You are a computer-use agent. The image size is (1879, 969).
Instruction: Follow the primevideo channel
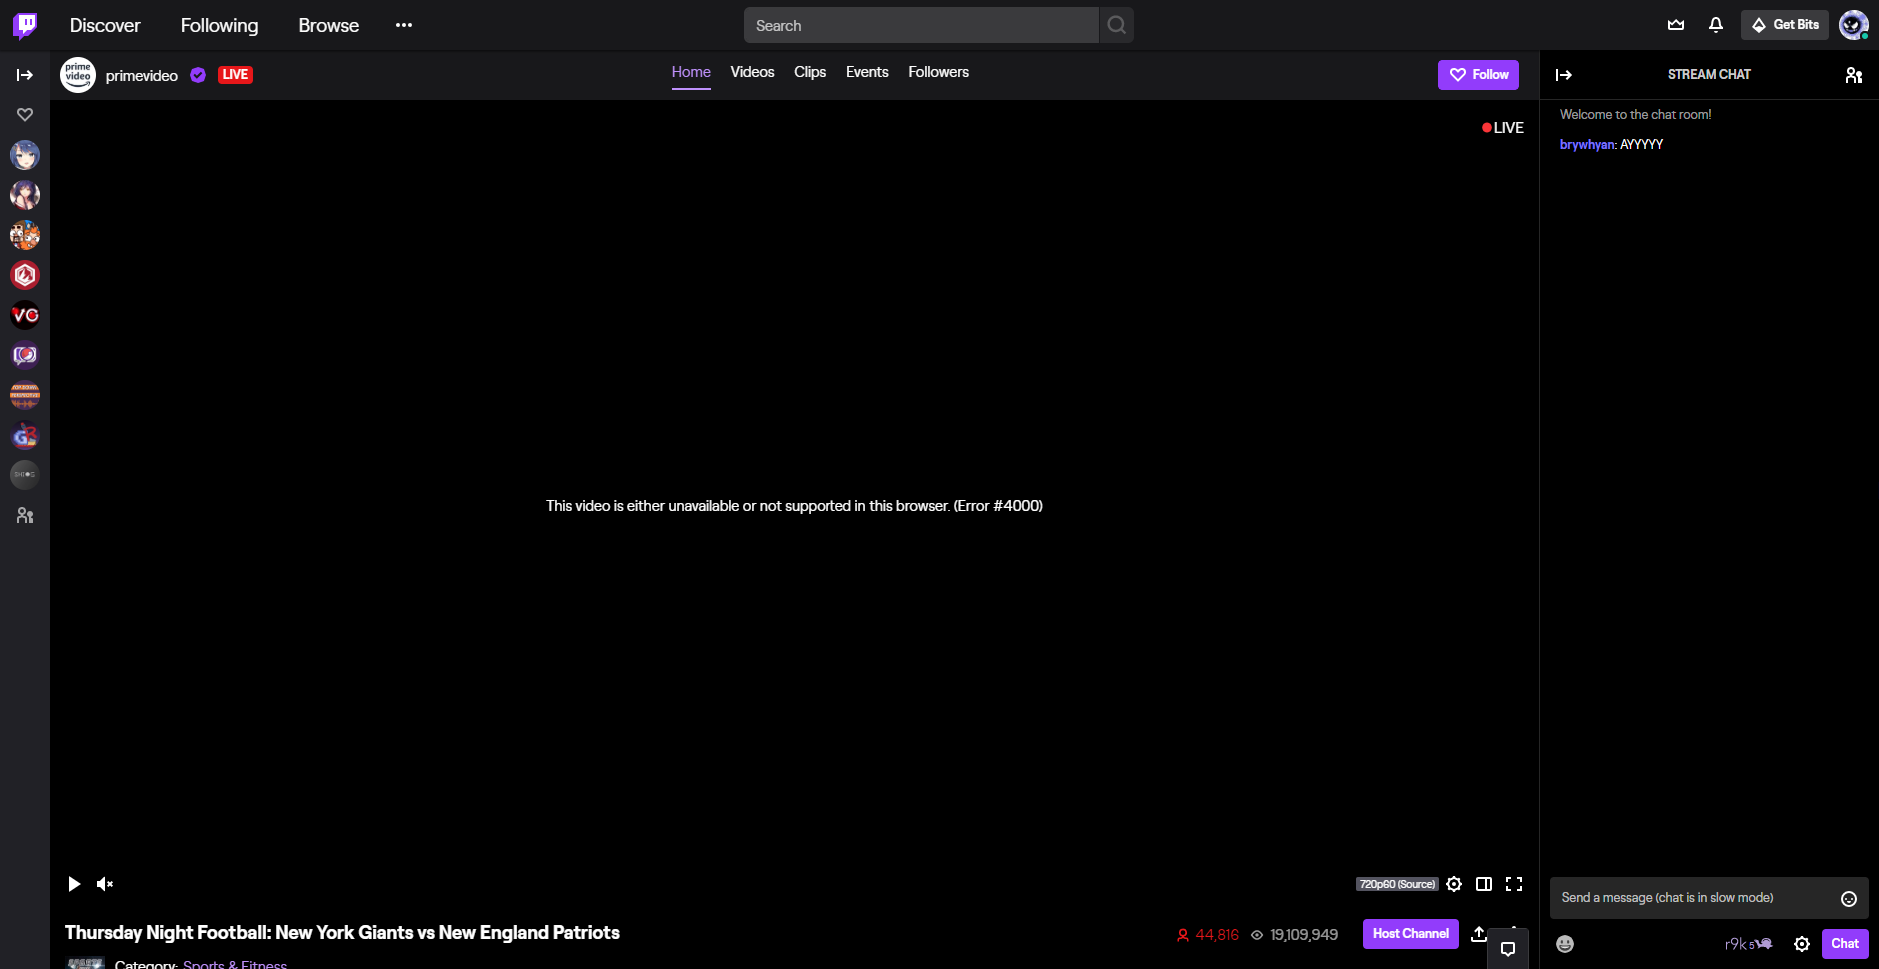(1478, 75)
